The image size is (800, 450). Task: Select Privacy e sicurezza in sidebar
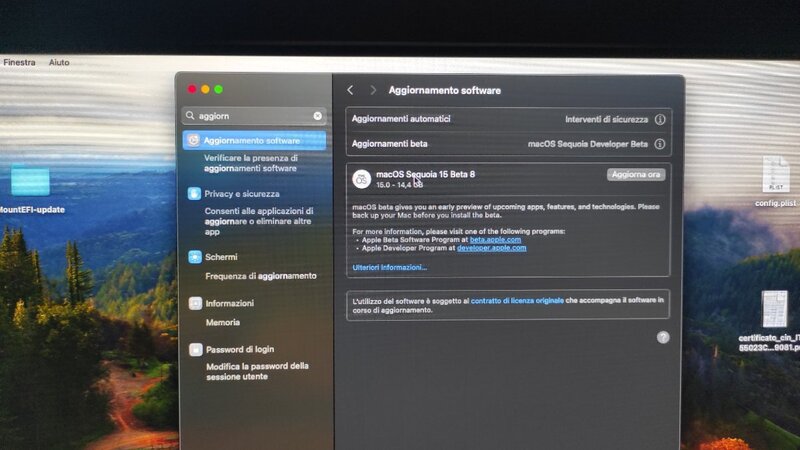click(242, 194)
